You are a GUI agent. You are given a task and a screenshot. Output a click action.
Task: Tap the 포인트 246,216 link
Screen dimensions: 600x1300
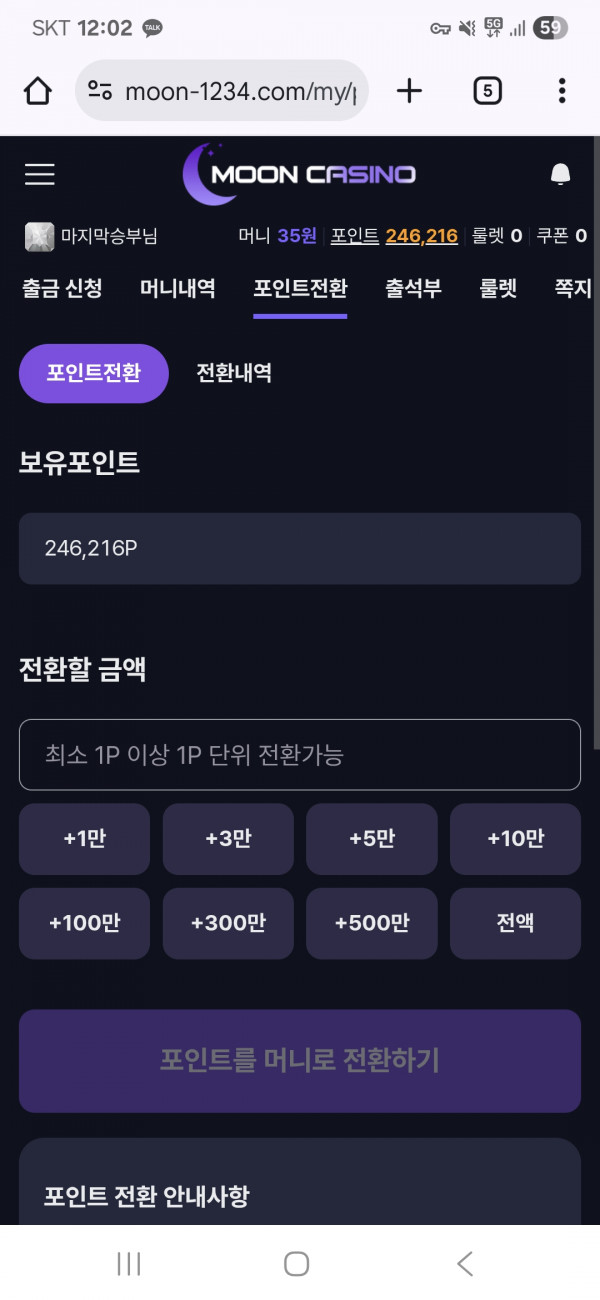[394, 236]
